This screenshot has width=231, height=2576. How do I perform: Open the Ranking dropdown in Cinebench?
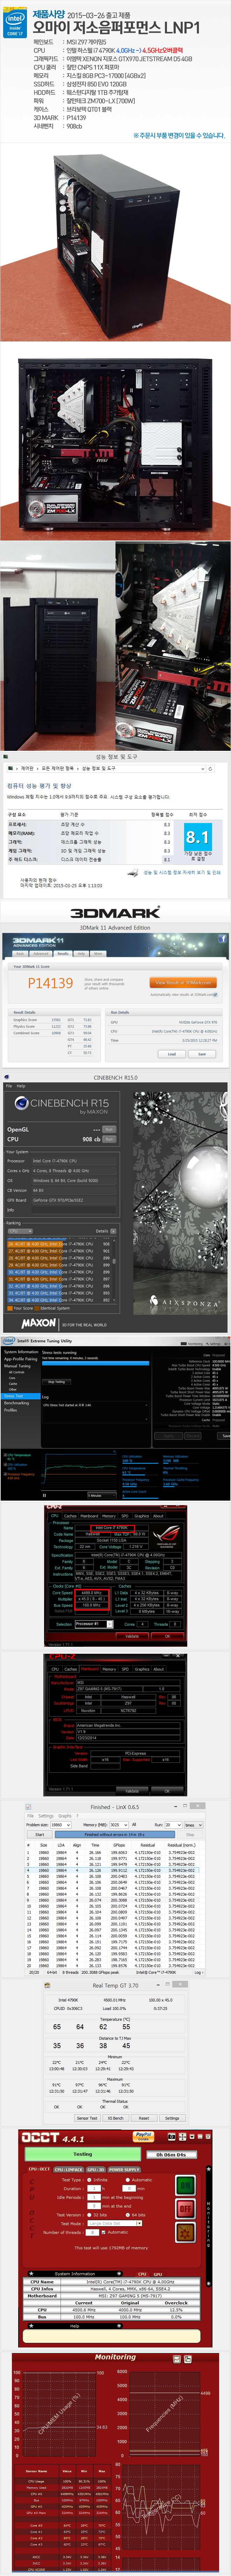pos(20,1231)
